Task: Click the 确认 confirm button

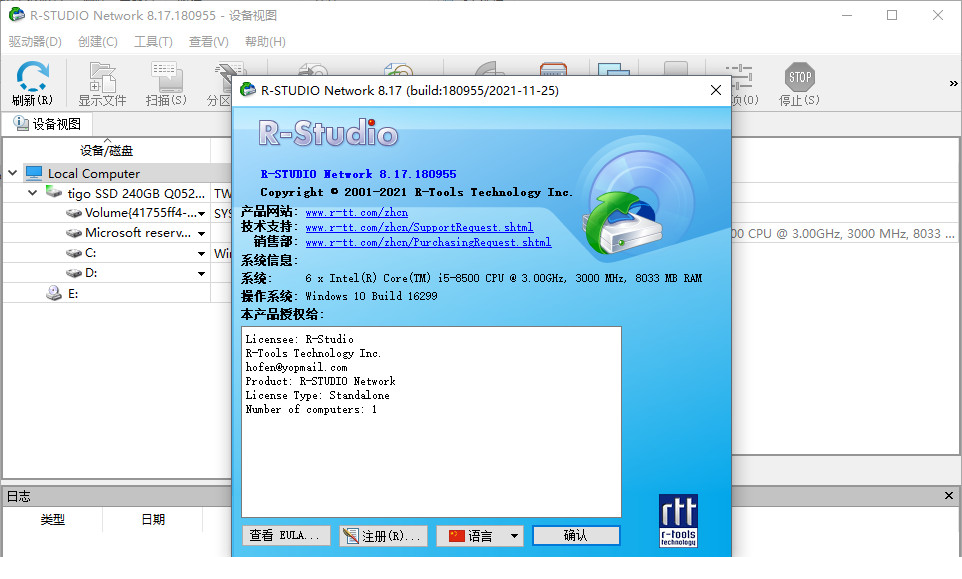Action: pos(576,535)
